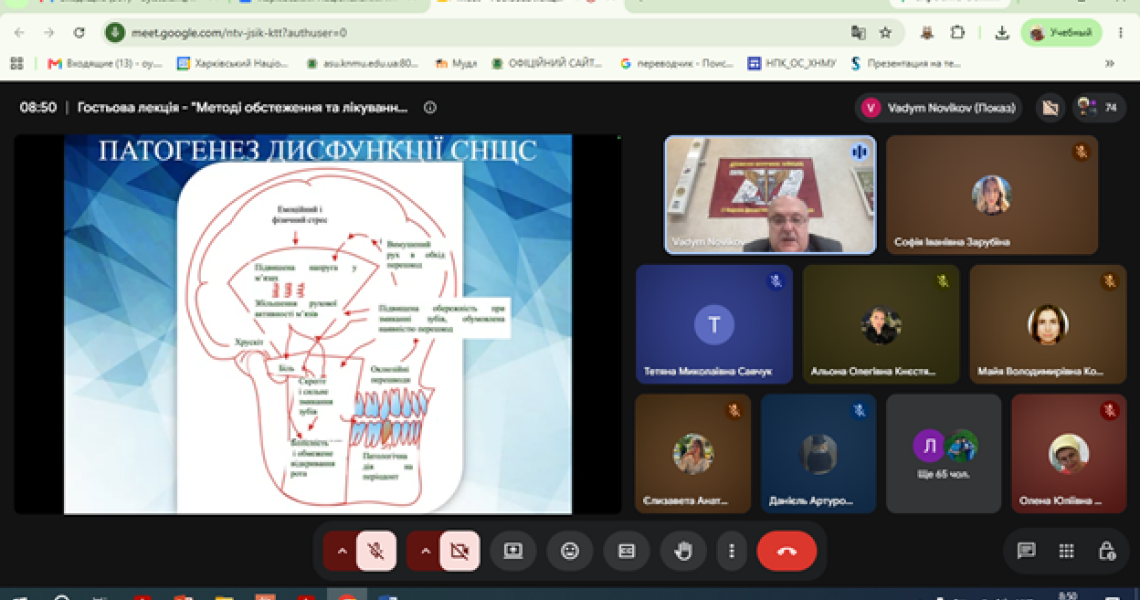The width and height of the screenshot is (1140, 600).
Task: Leave the call with the red hang-up button
Action: (787, 551)
